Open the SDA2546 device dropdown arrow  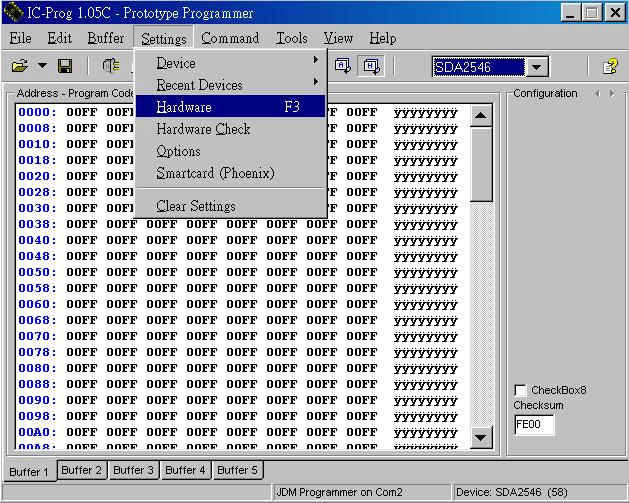coord(537,67)
